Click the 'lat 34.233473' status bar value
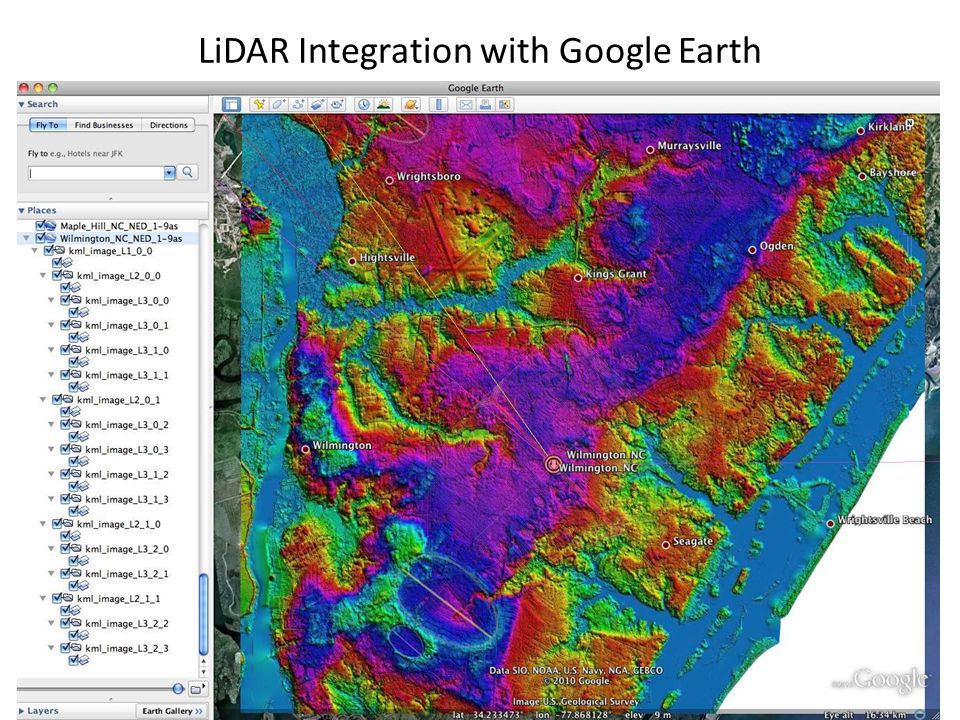Screen dimensions: 960x720 (x=487, y=714)
